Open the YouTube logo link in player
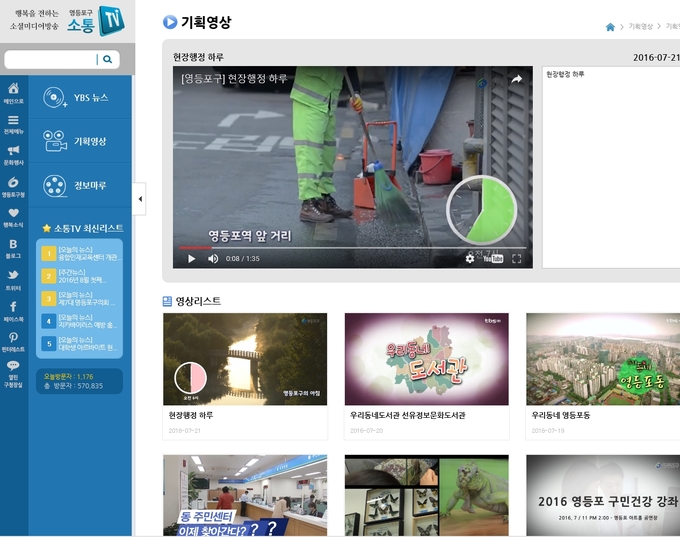 493,258
